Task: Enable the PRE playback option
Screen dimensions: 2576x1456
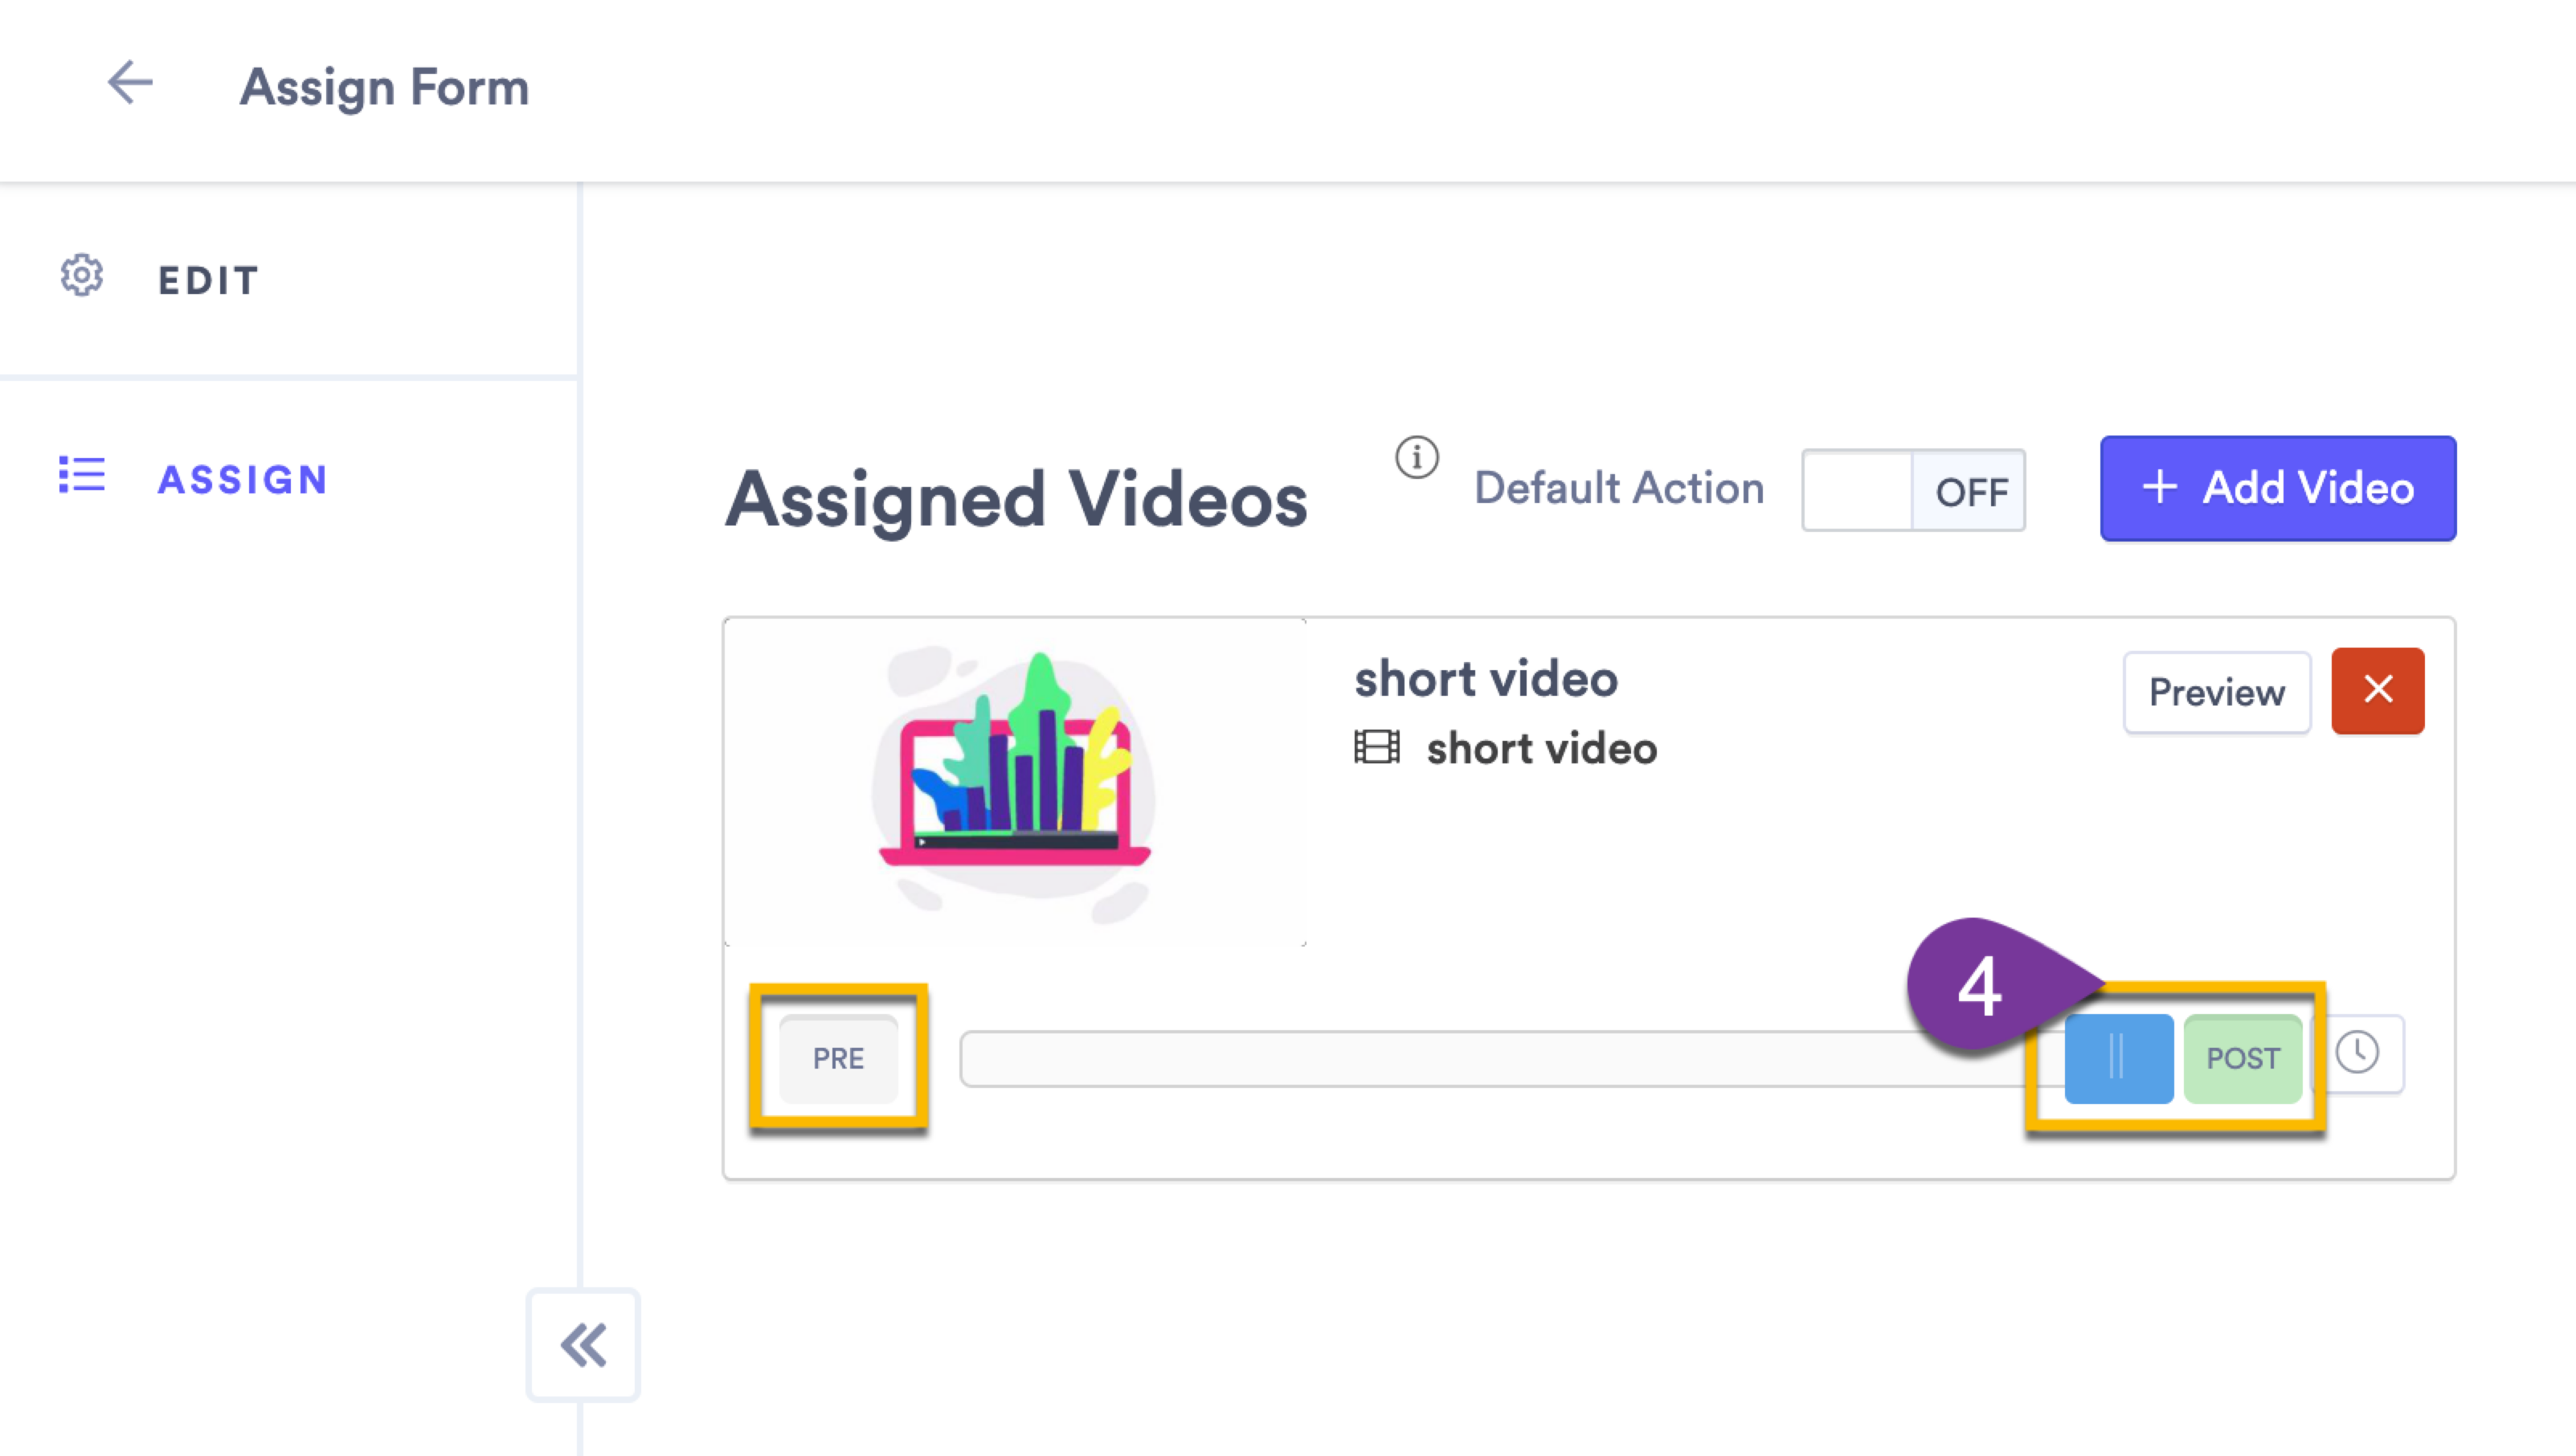Action: pyautogui.click(x=839, y=1057)
